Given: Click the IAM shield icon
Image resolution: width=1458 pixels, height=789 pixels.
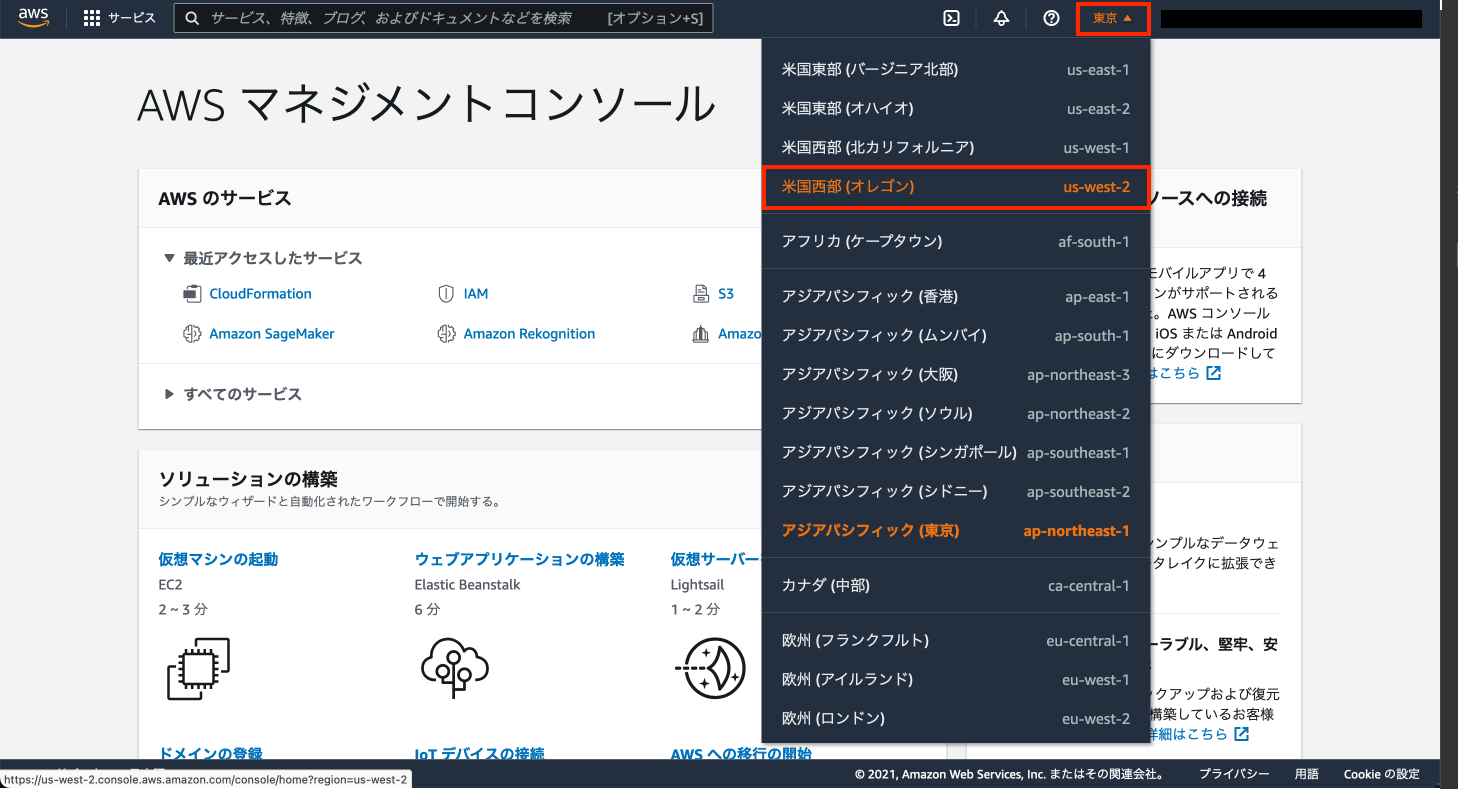Looking at the screenshot, I should tap(446, 294).
